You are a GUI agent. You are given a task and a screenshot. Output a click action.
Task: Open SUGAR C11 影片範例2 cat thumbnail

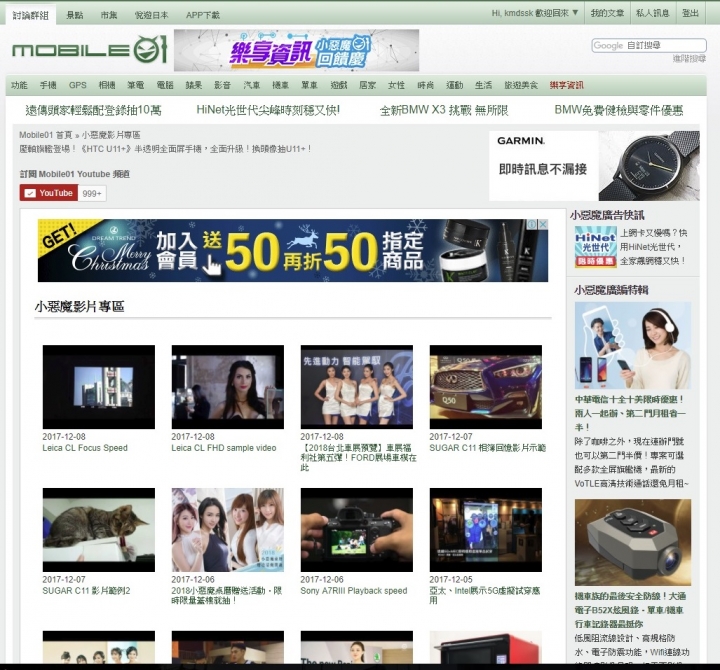99,529
